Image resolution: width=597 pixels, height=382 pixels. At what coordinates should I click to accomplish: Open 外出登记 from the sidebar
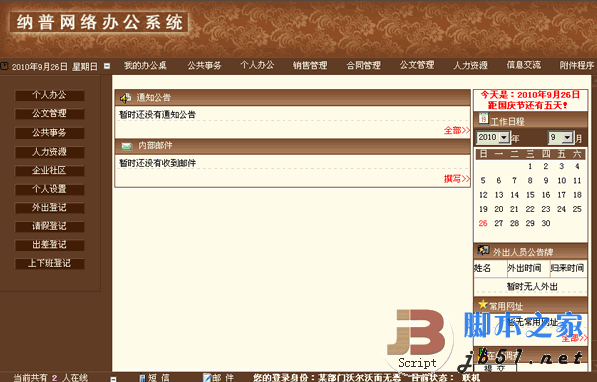tap(49, 208)
